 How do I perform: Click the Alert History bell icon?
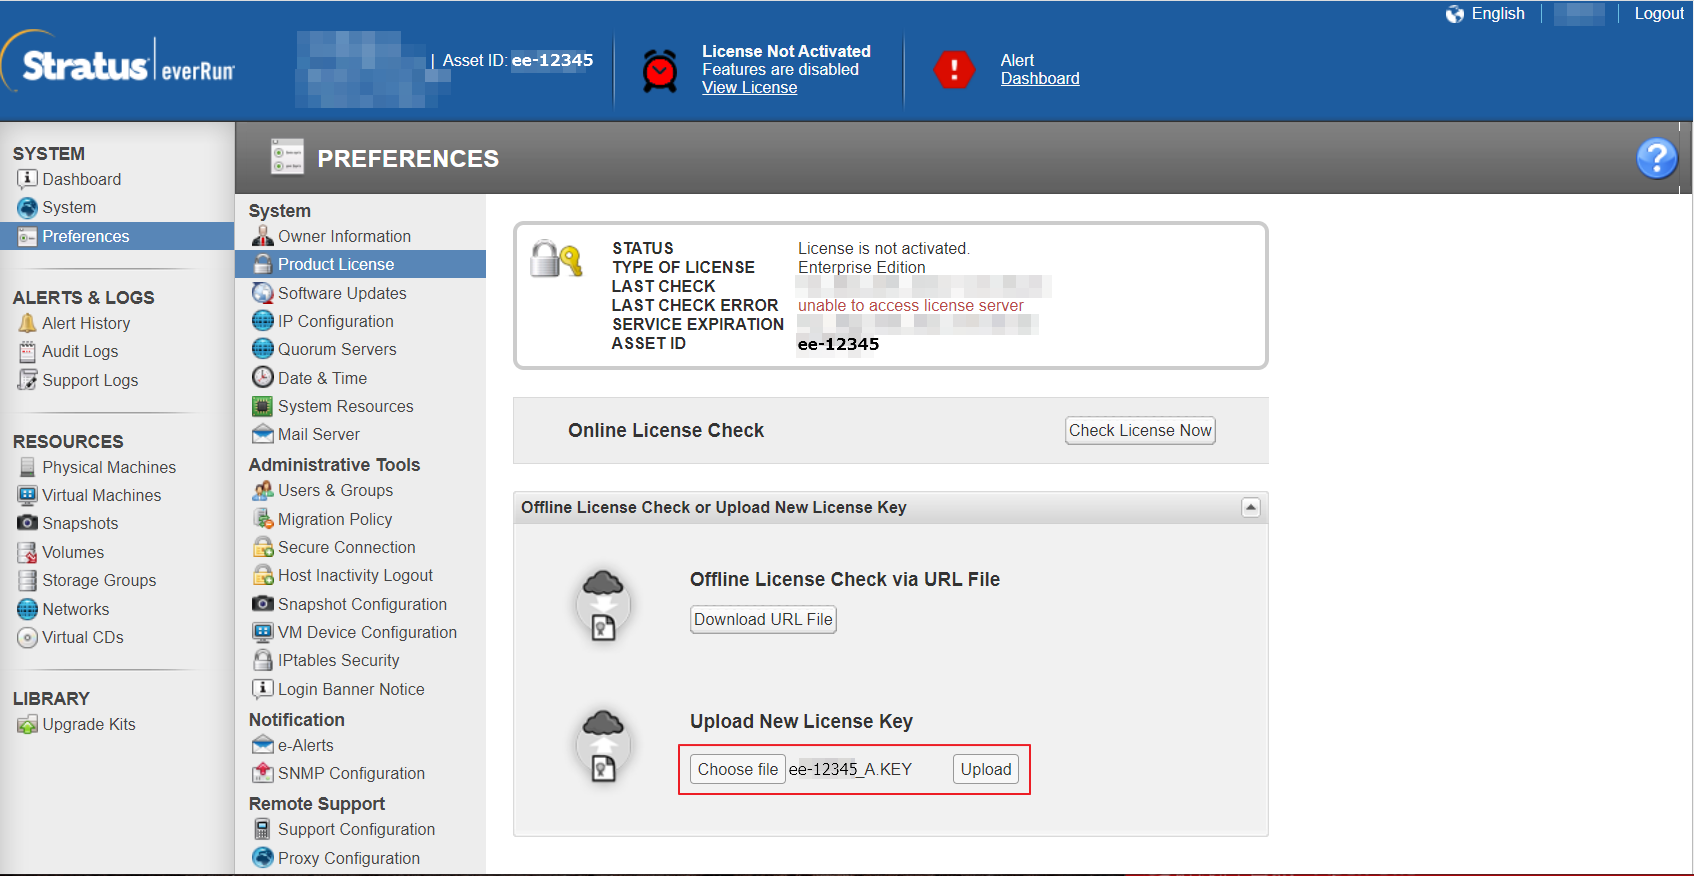point(27,323)
